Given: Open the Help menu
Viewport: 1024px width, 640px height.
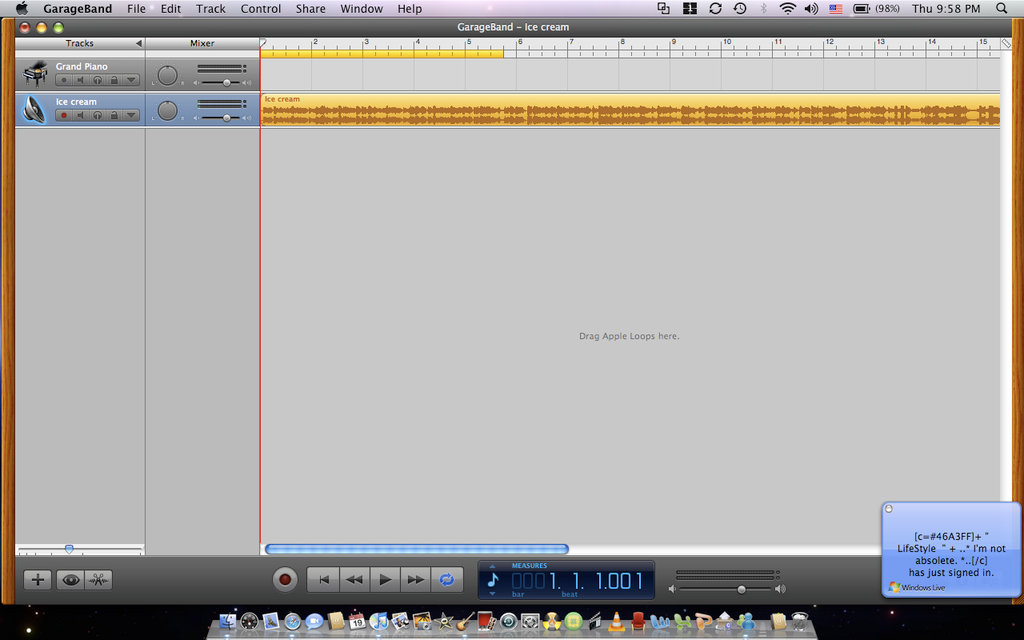Looking at the screenshot, I should (x=409, y=8).
